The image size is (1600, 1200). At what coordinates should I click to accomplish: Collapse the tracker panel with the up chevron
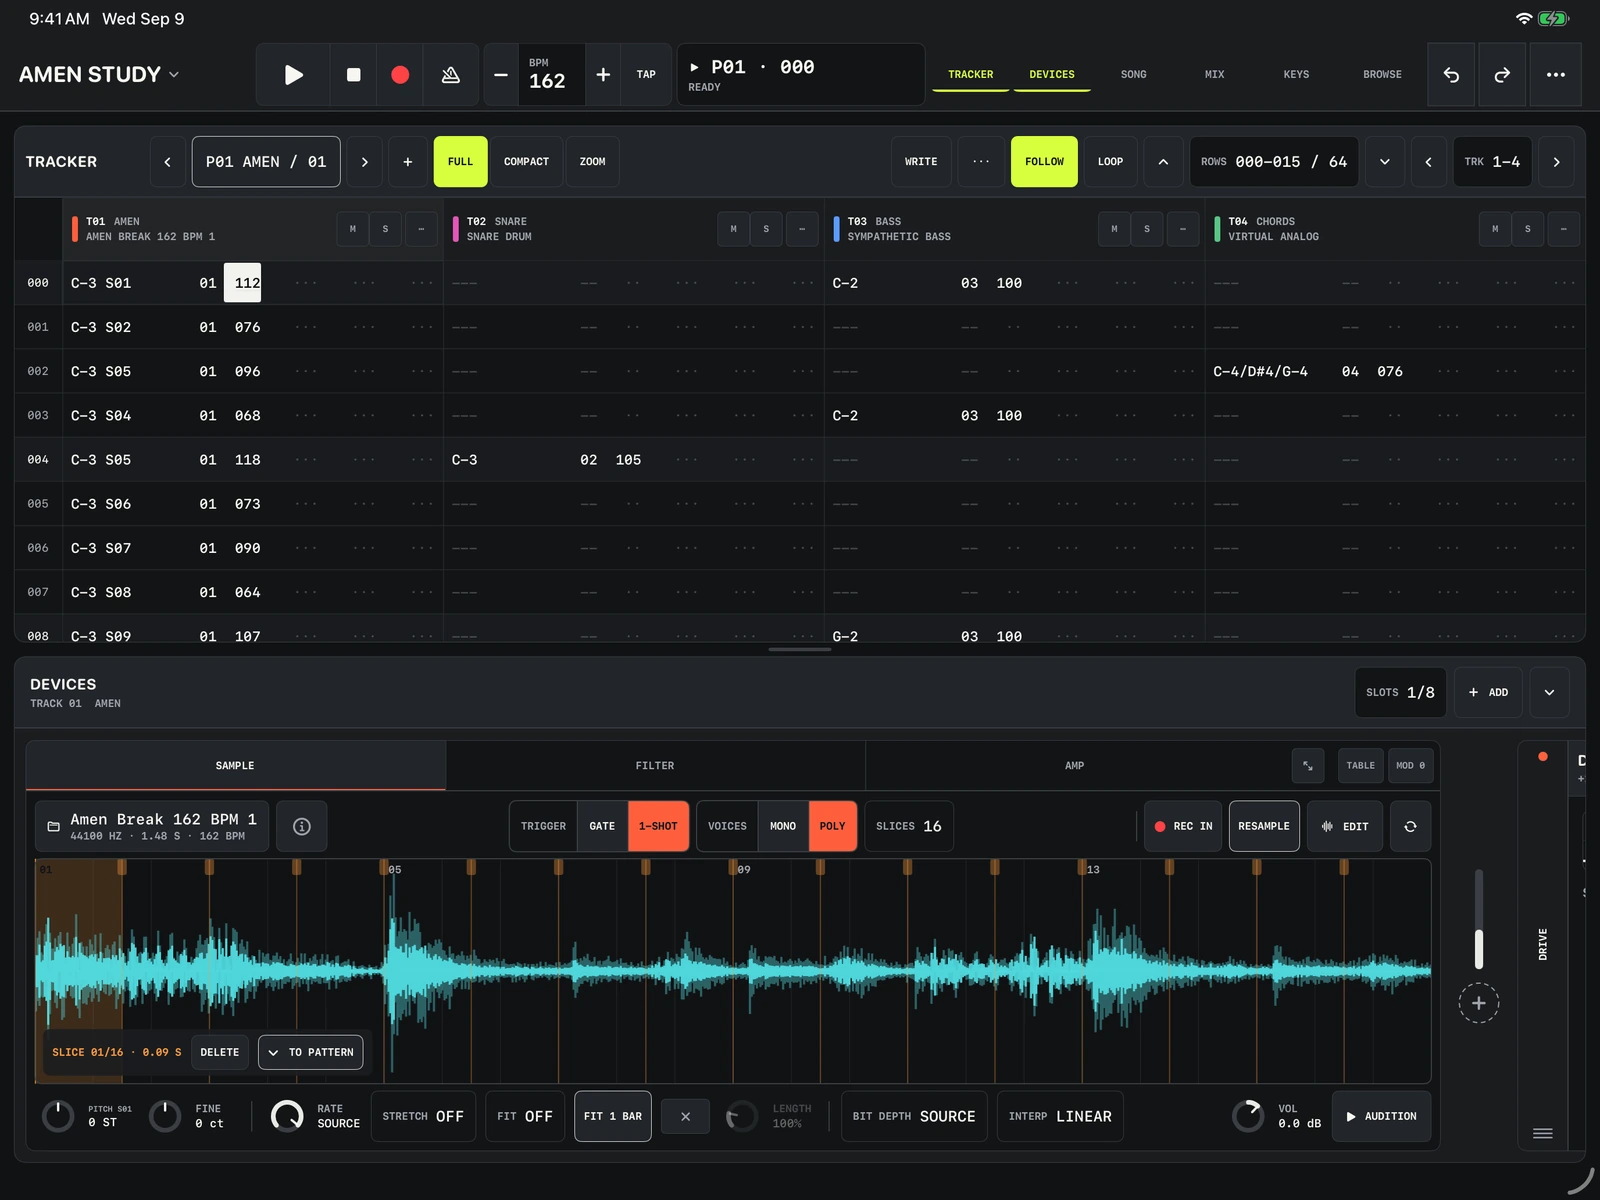pos(1163,162)
